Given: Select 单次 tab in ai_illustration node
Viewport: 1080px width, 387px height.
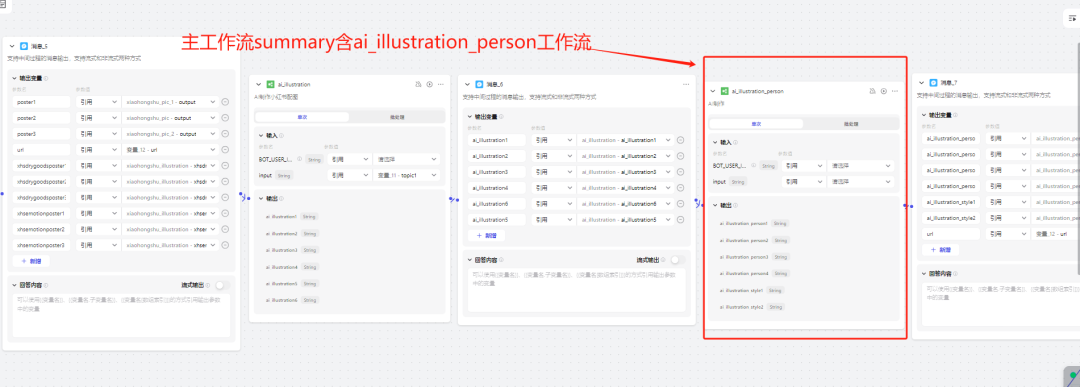Looking at the screenshot, I should point(302,117).
